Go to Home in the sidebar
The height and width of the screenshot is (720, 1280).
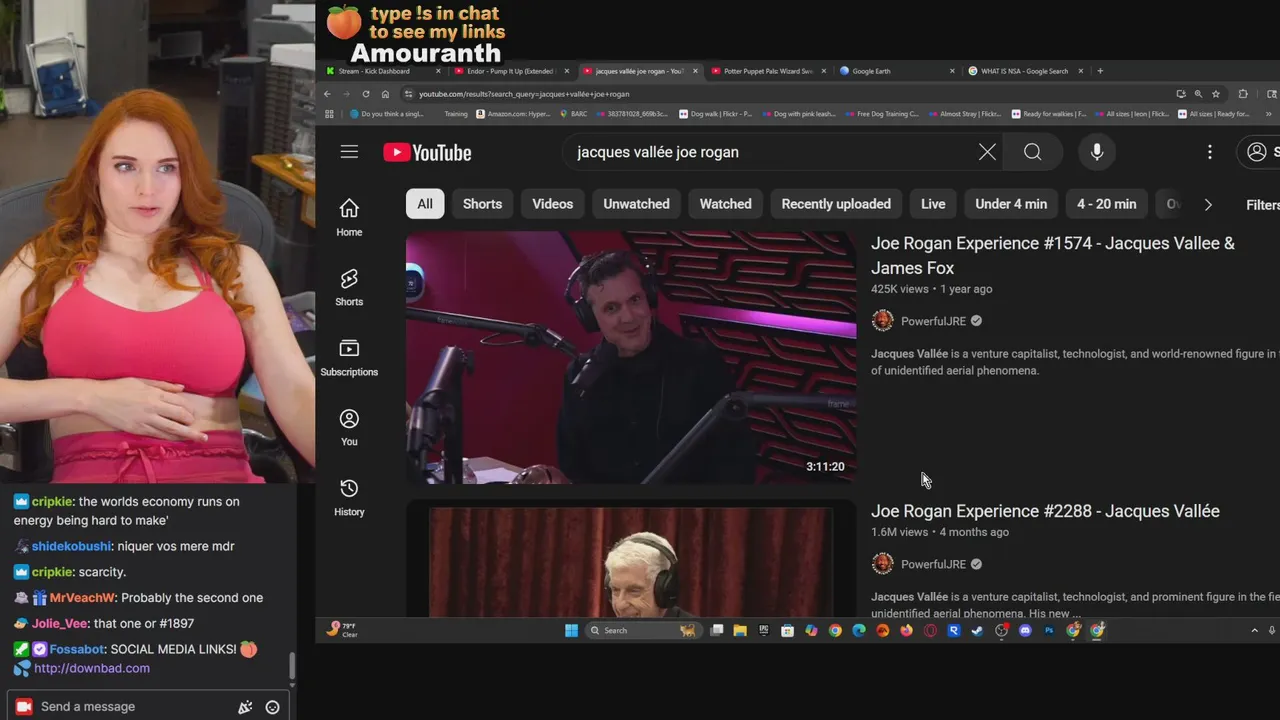349,217
